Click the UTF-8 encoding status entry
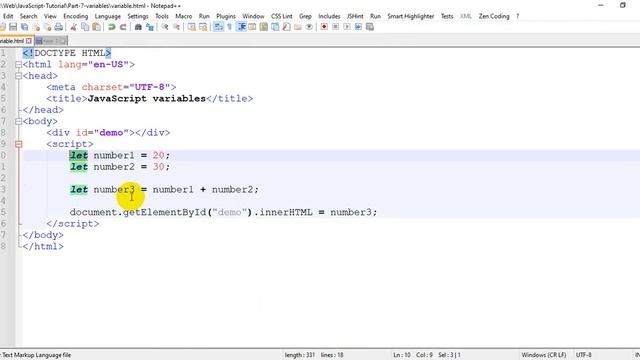Viewport: 640px width, 360px height. 584,355
